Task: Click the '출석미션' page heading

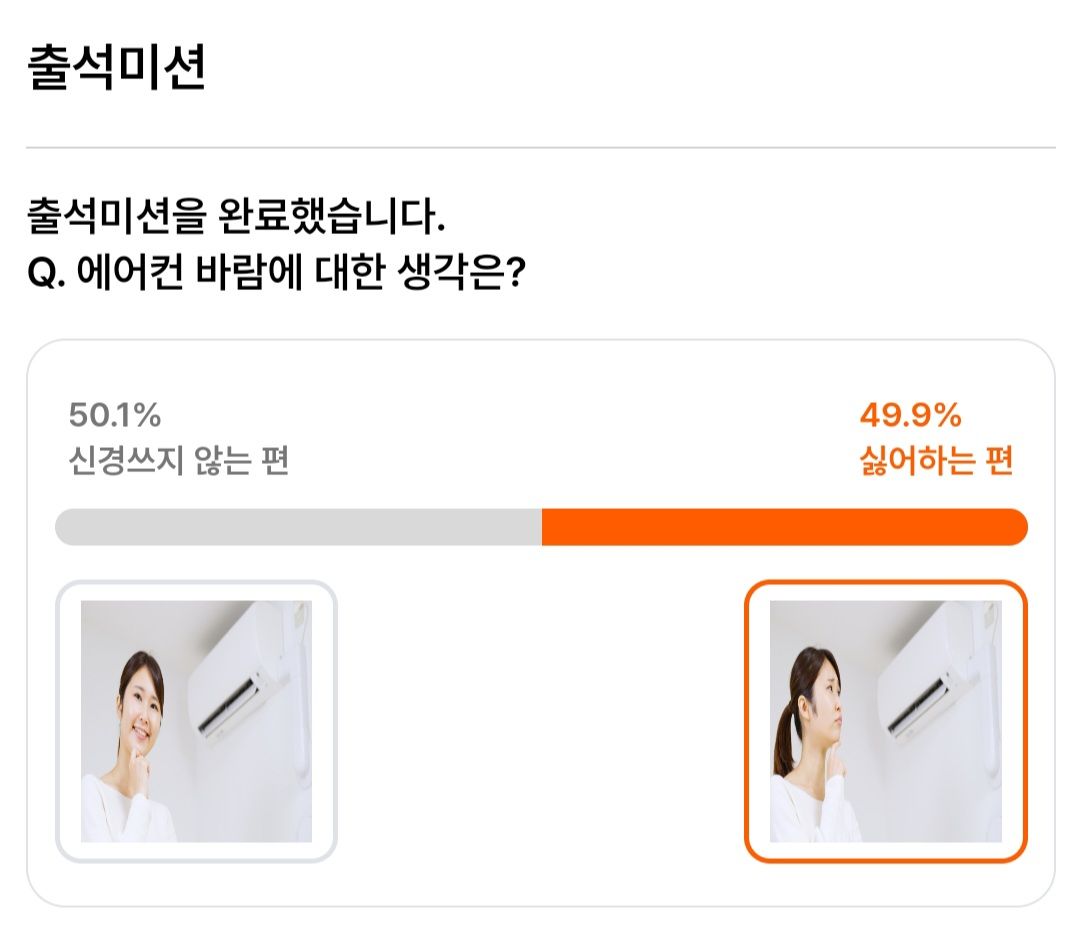Action: coord(116,68)
